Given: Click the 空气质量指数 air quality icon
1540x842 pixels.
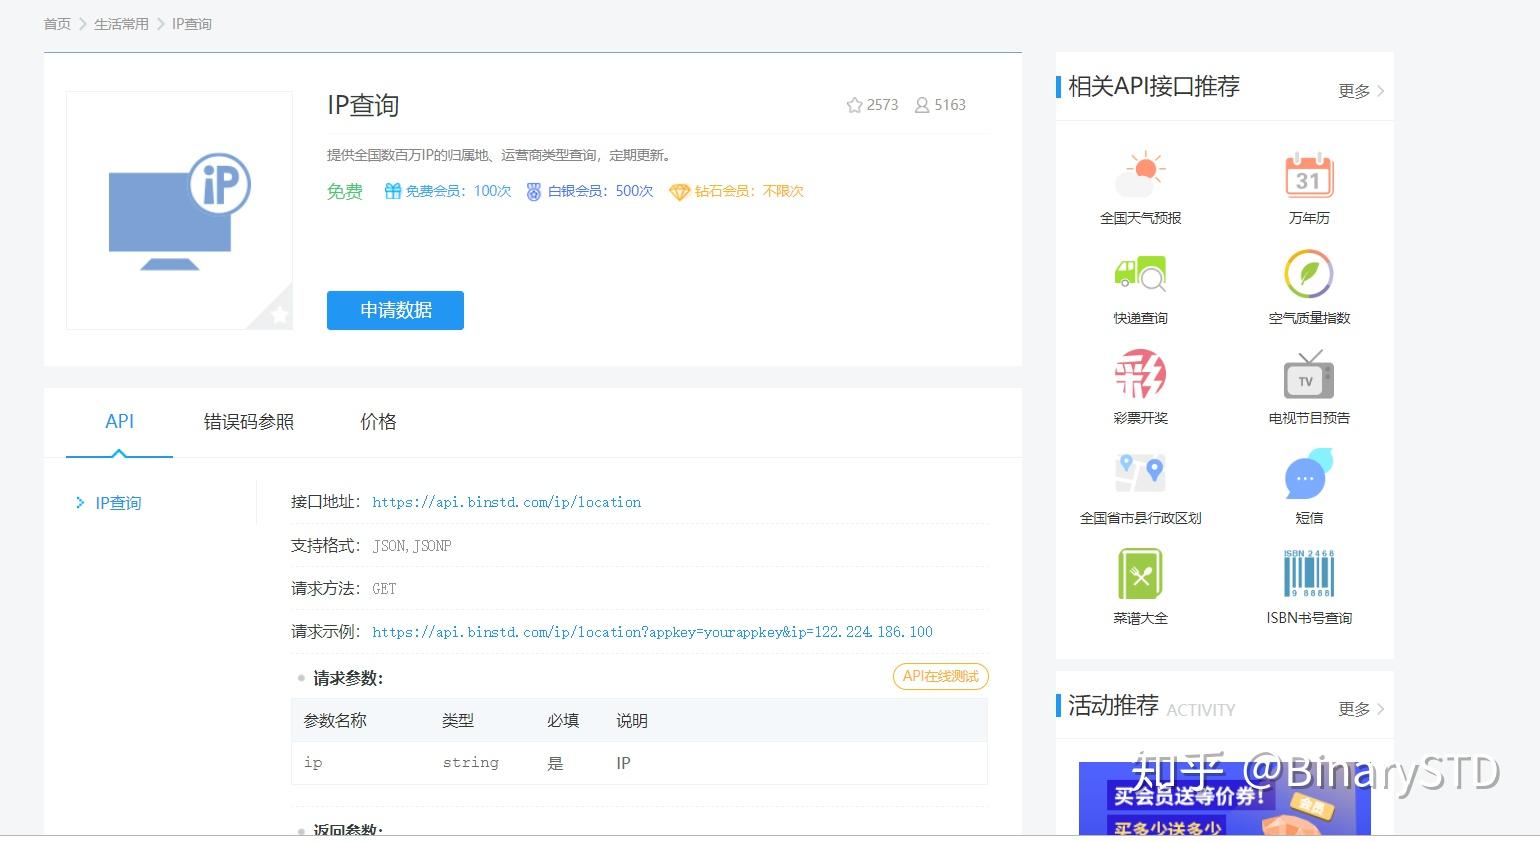Looking at the screenshot, I should pos(1307,275).
